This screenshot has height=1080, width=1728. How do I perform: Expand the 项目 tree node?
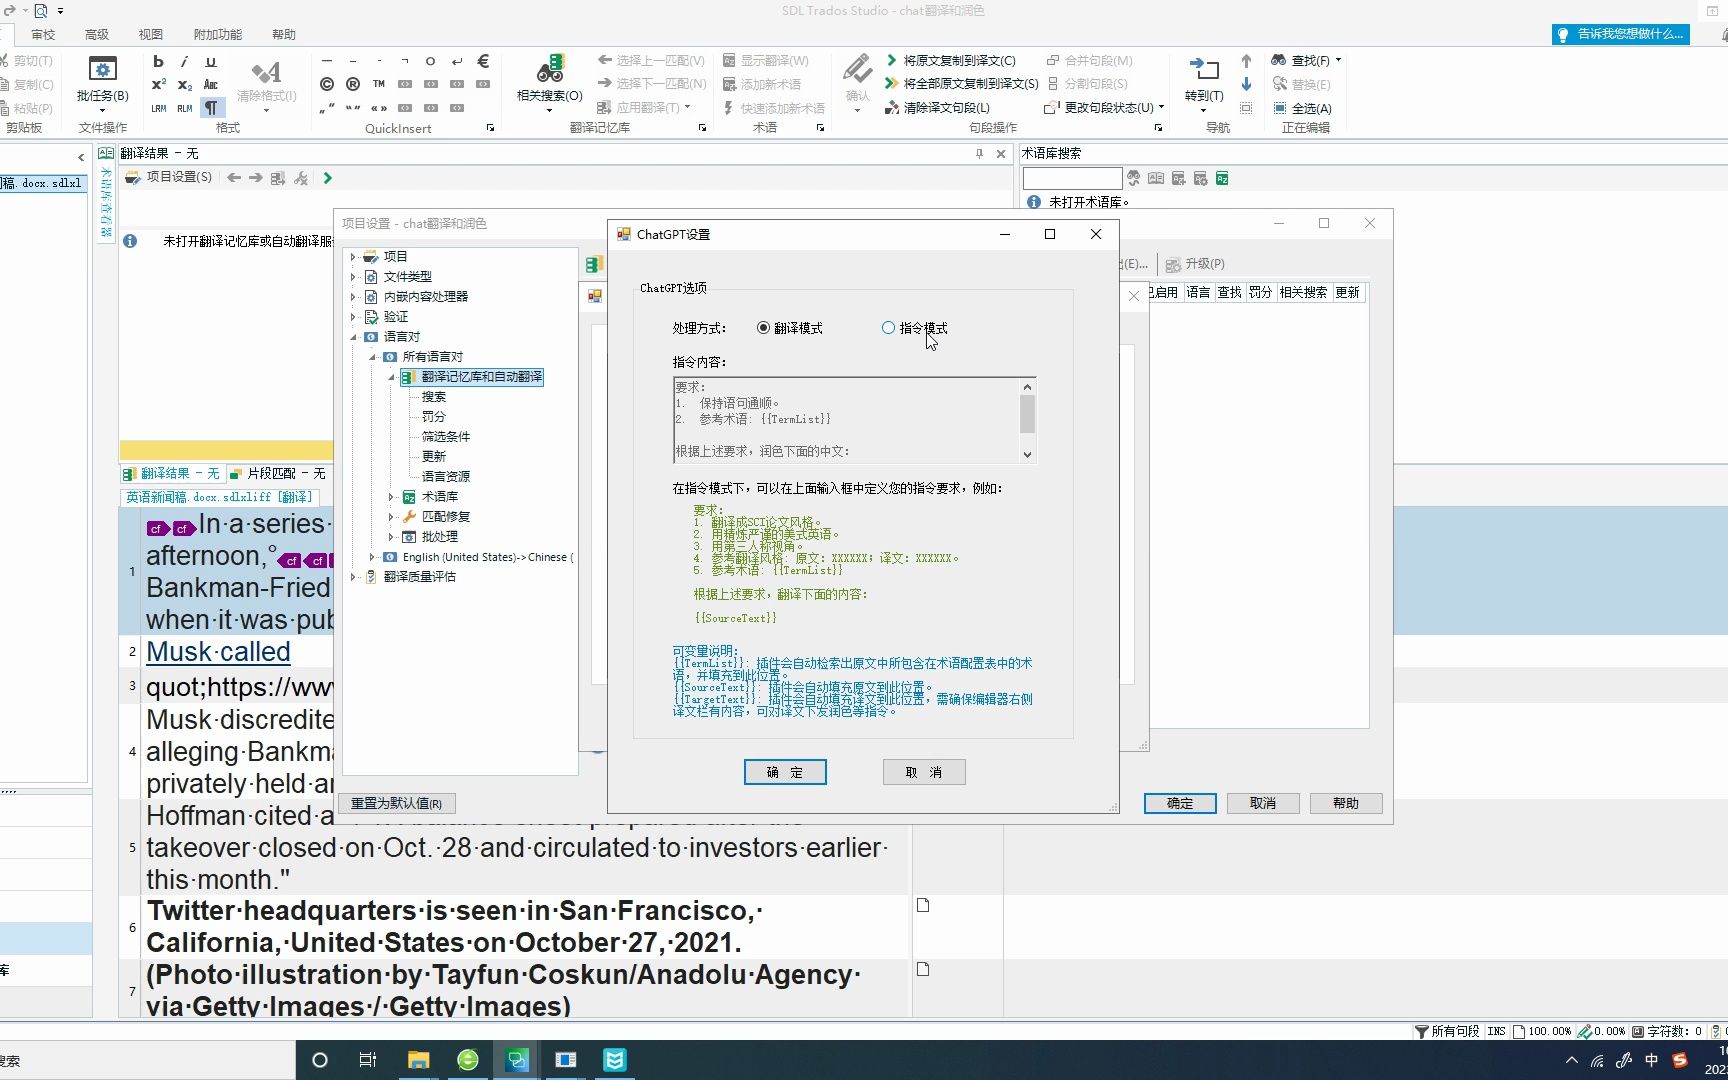point(353,257)
